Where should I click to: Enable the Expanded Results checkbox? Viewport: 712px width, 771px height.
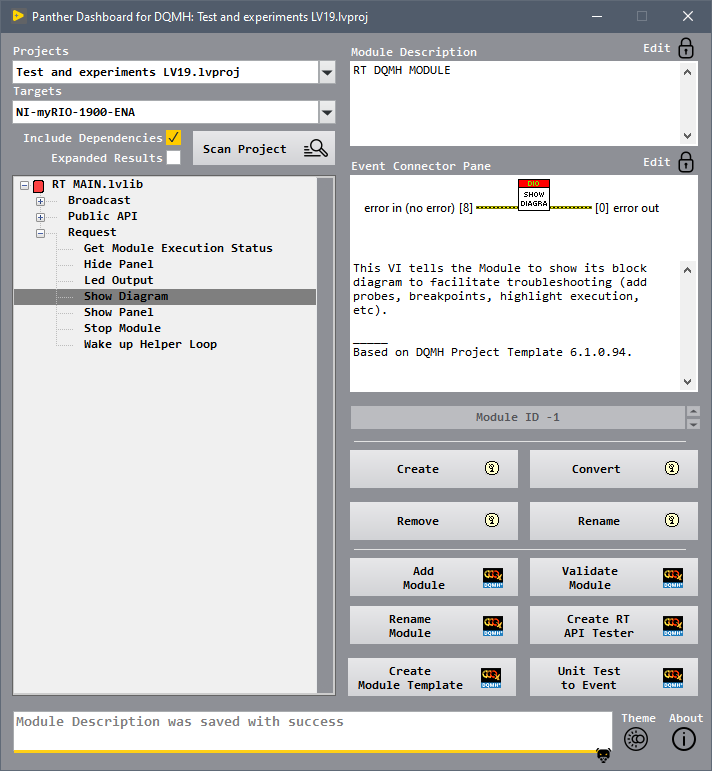[174, 158]
